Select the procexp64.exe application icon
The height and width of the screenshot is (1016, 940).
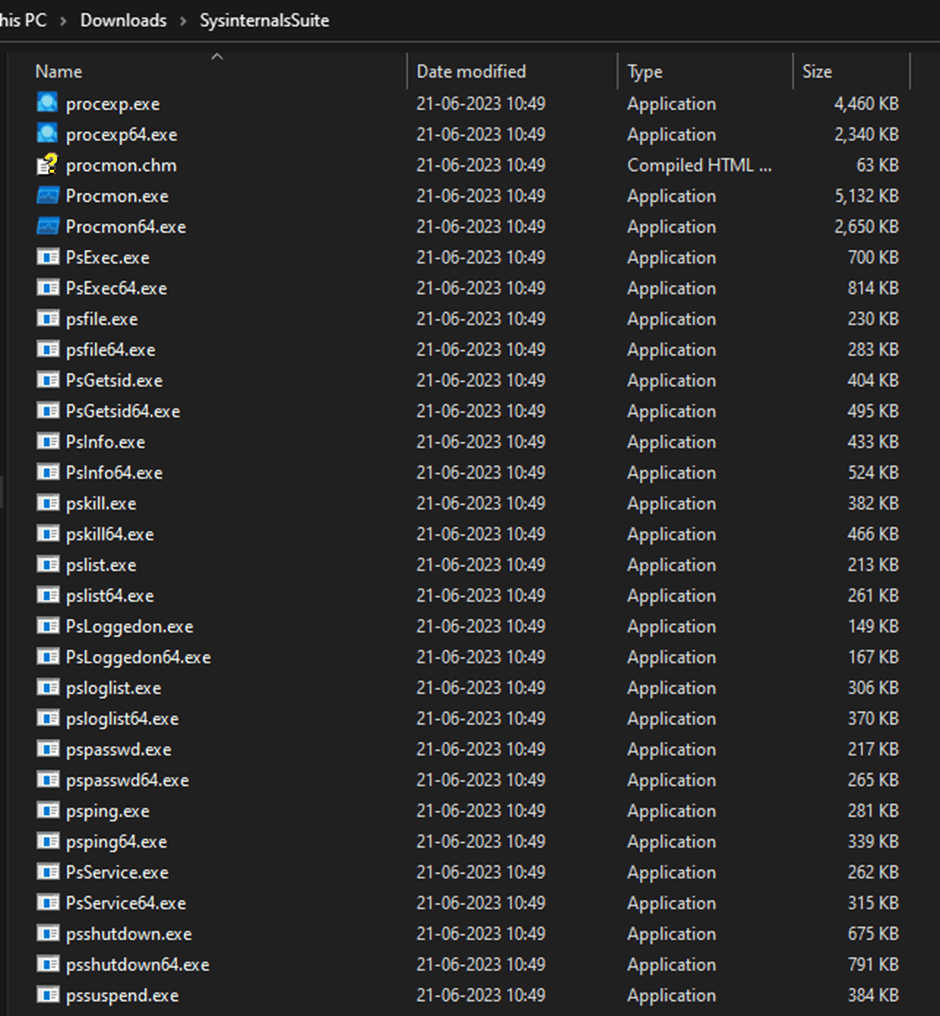click(47, 133)
